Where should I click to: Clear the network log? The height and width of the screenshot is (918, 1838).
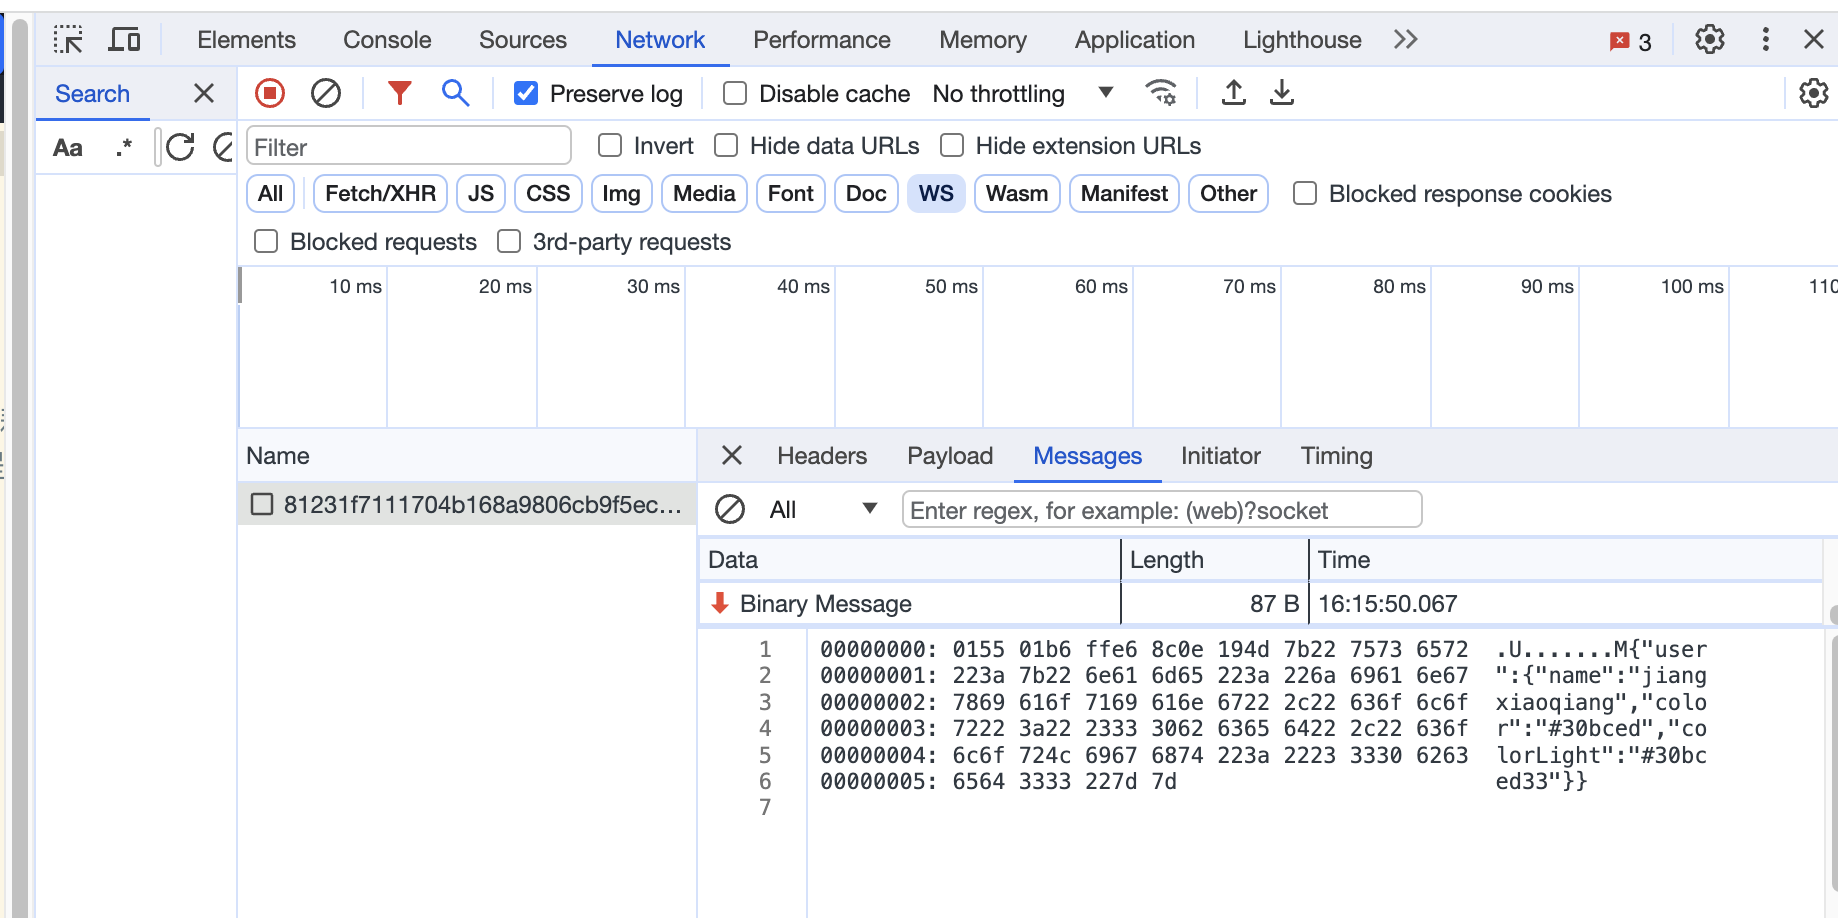click(x=326, y=93)
